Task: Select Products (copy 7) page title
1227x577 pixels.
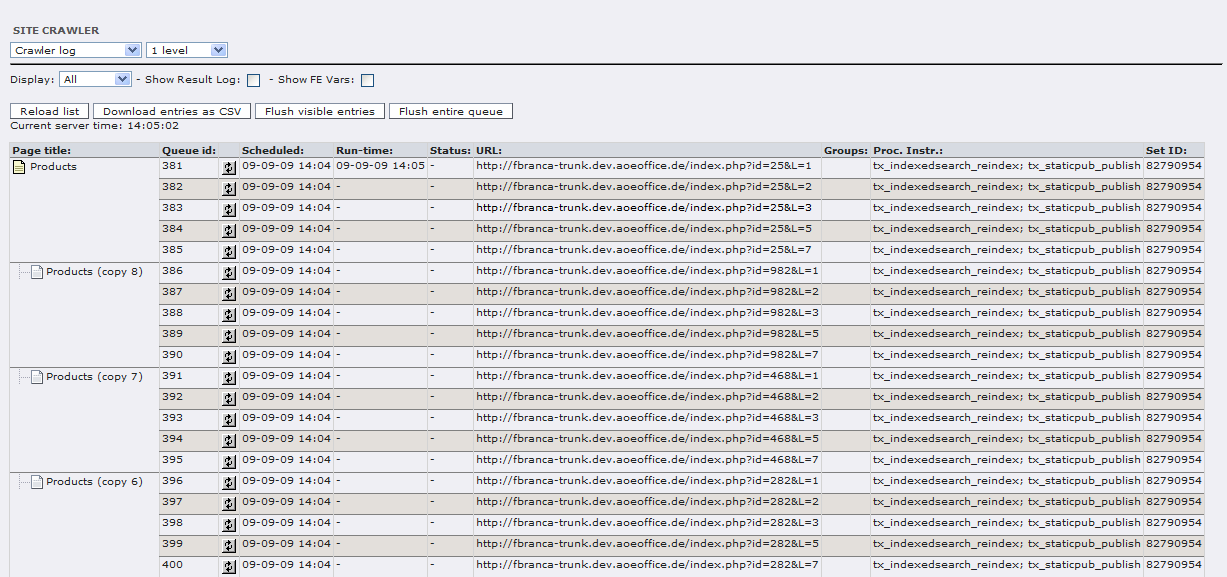Action: point(94,377)
